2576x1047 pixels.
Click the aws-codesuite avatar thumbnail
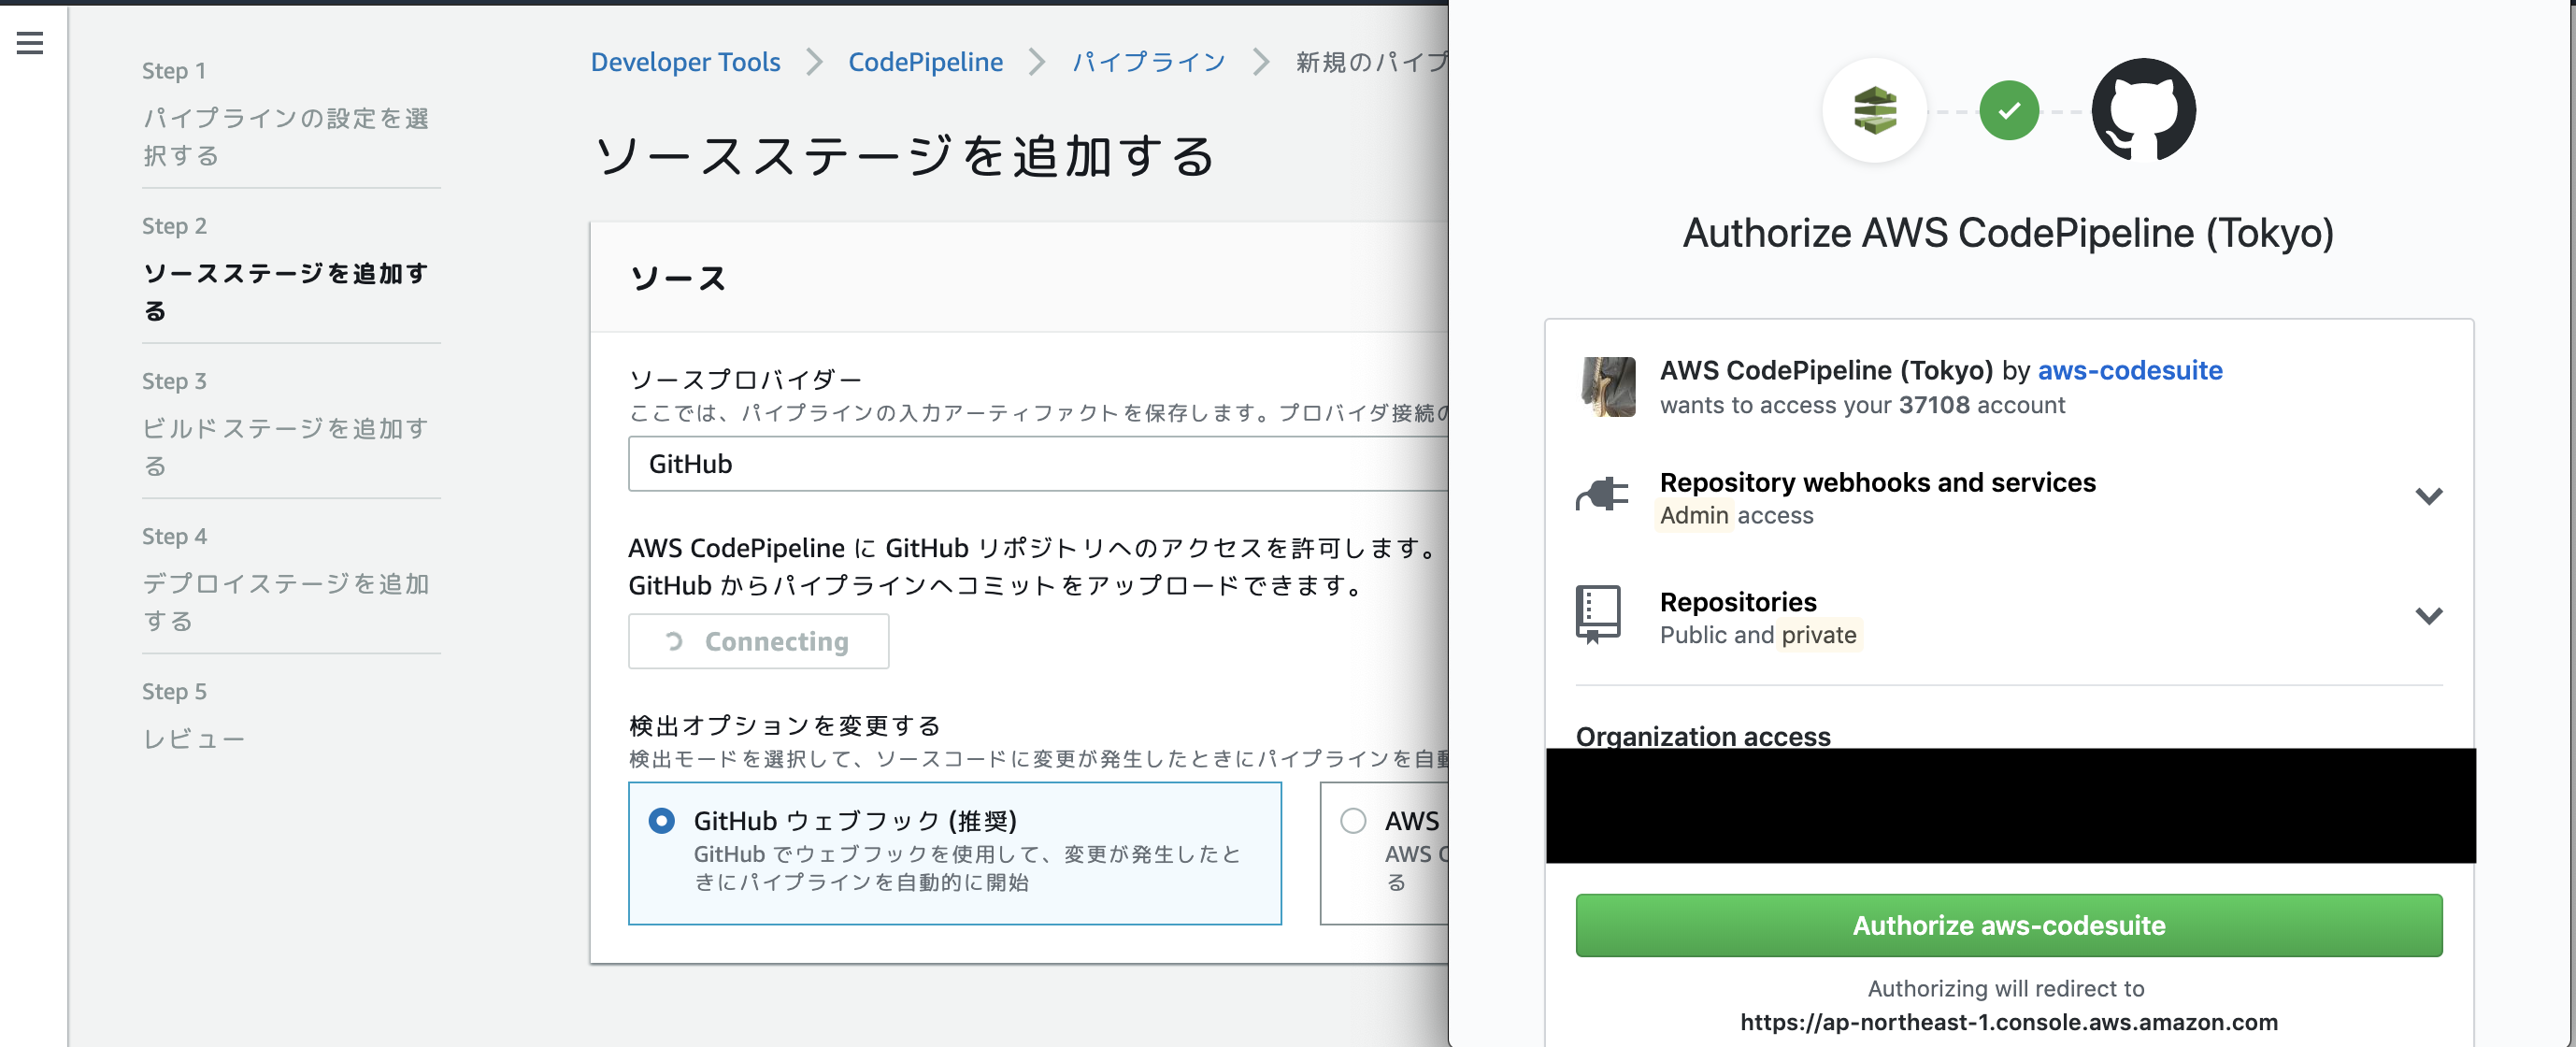(1608, 386)
